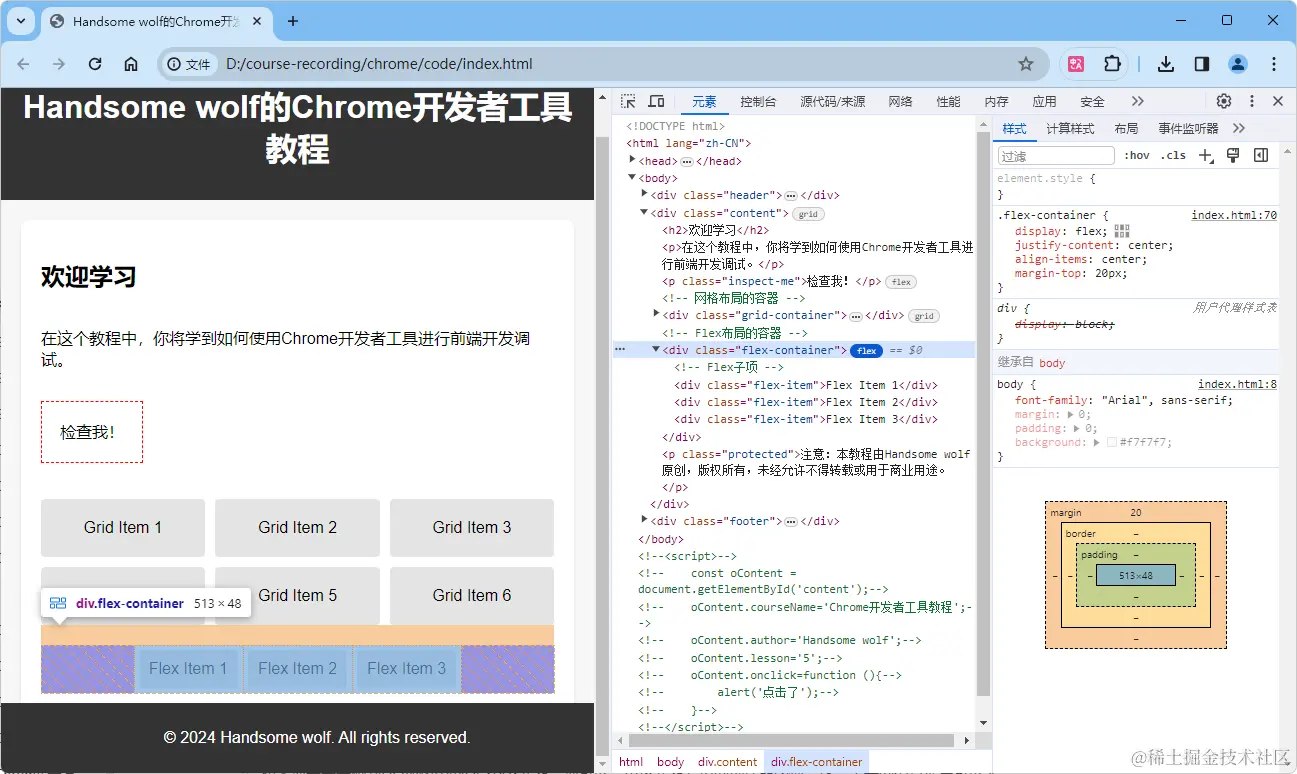Toggle Chrome side panel icon

(x=1202, y=64)
